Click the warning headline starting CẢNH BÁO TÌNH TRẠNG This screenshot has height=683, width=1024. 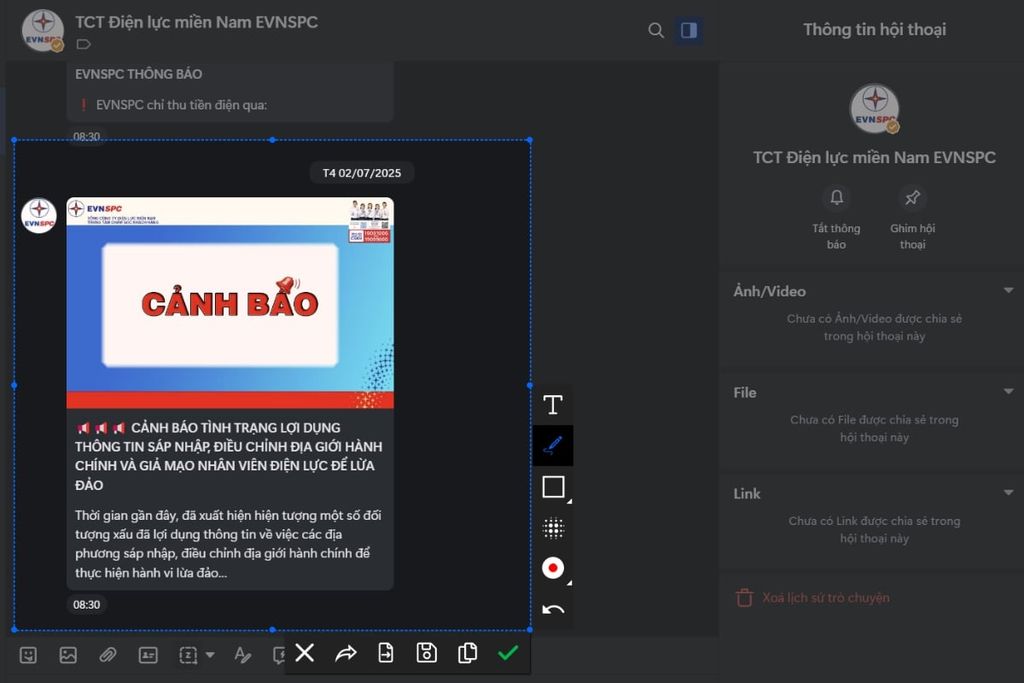(x=229, y=456)
